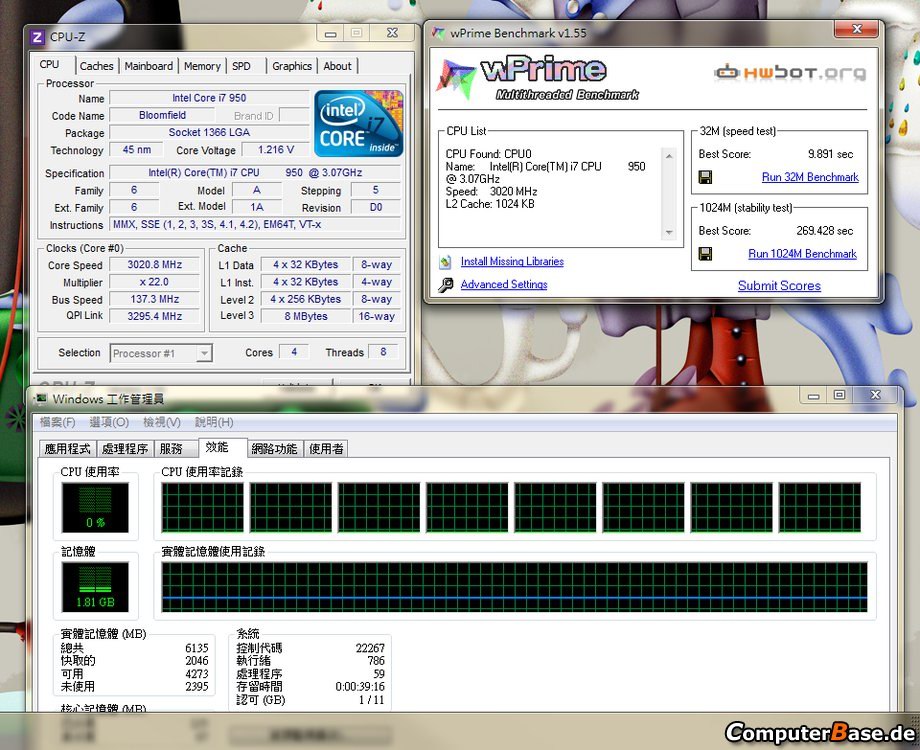This screenshot has width=920, height=750.
Task: Switch to the 處理程序 tab
Action: coord(125,449)
